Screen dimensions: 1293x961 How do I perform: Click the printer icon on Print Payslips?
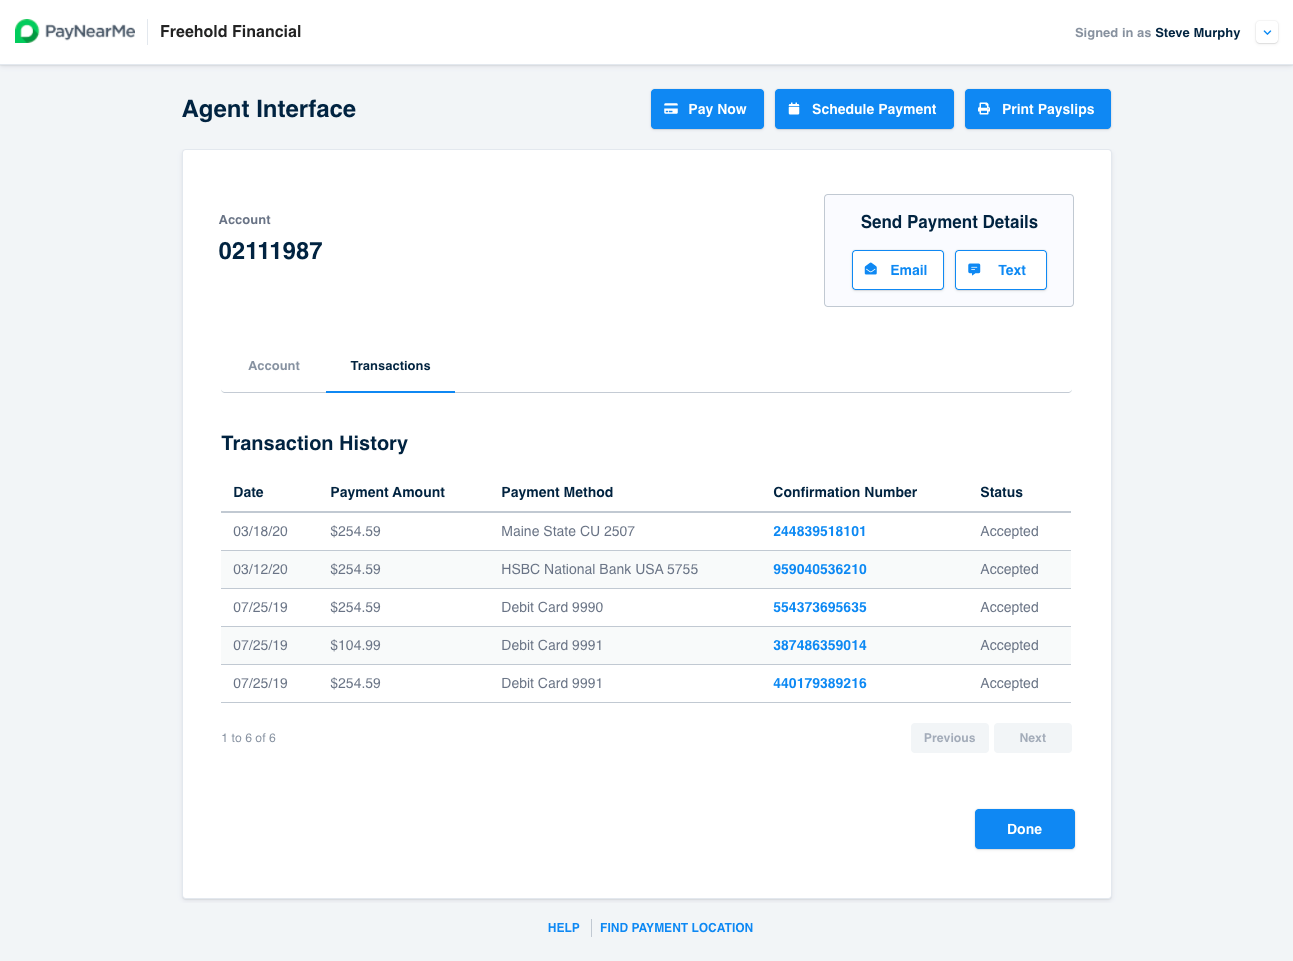[x=984, y=109]
